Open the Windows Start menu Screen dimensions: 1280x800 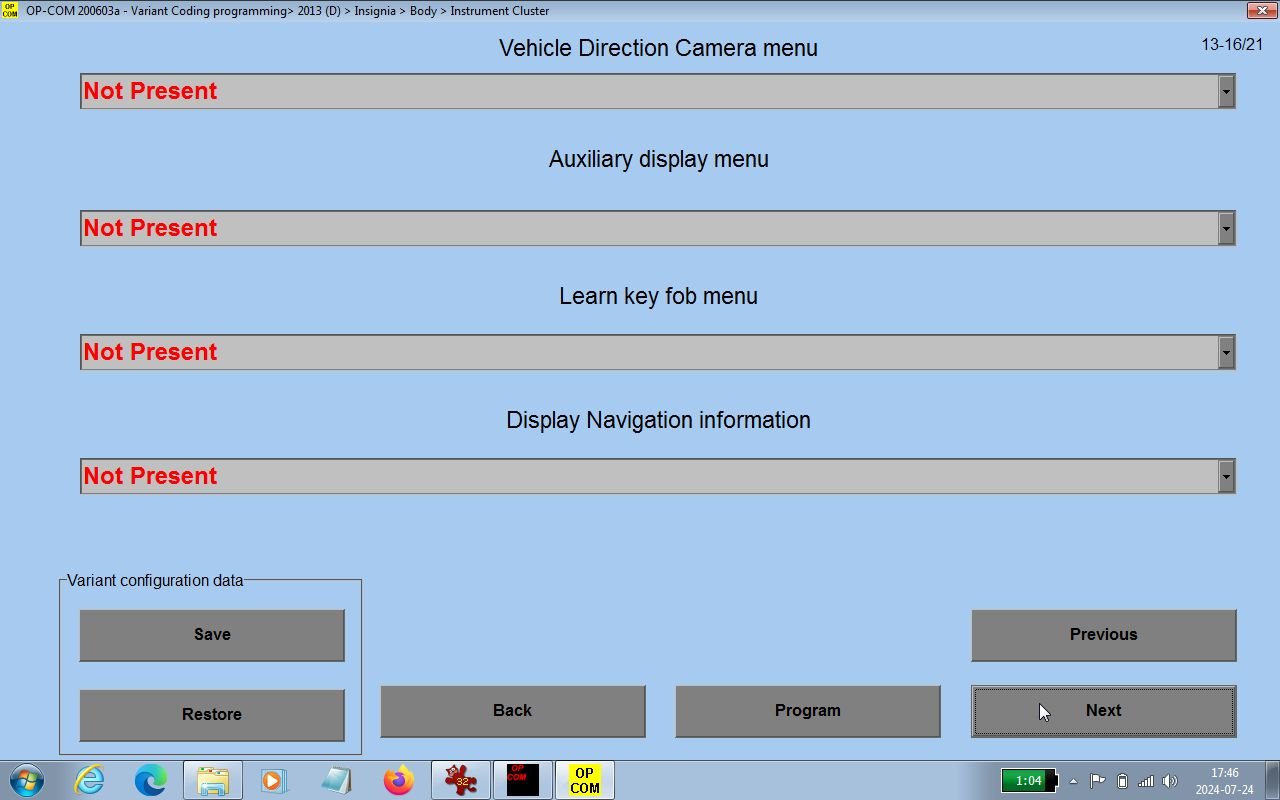tap(26, 780)
